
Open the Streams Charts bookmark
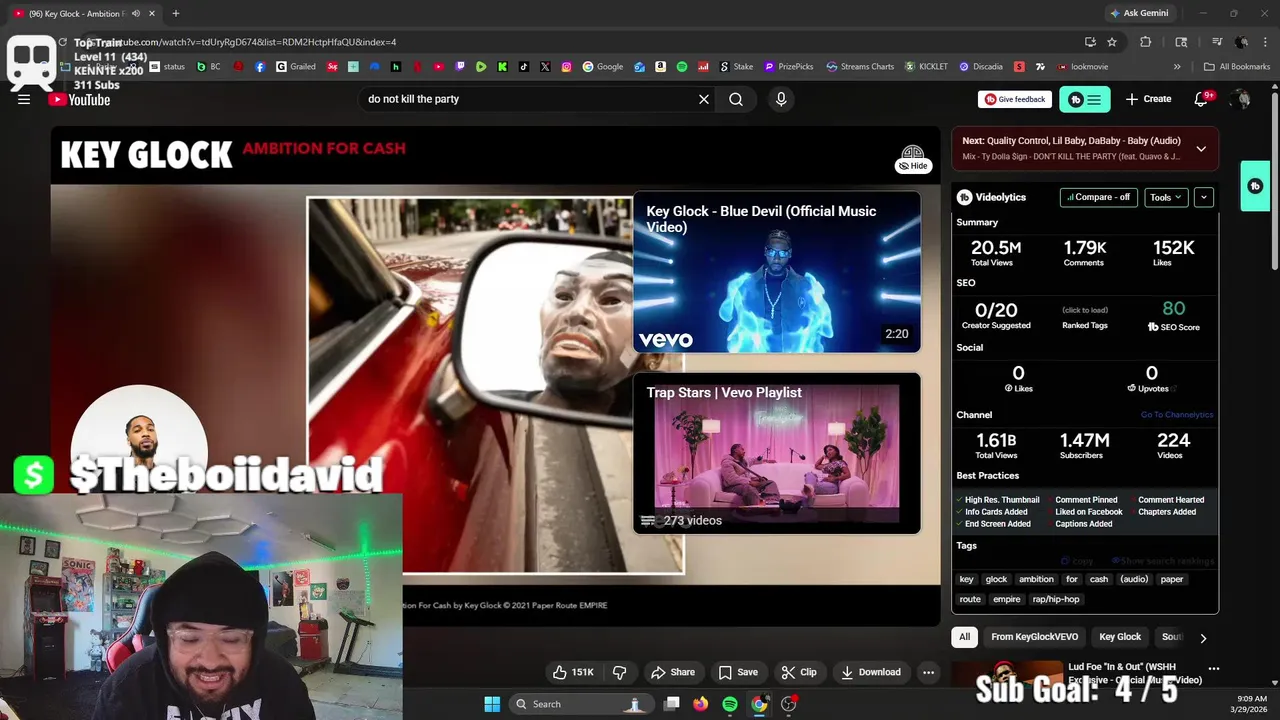859,67
